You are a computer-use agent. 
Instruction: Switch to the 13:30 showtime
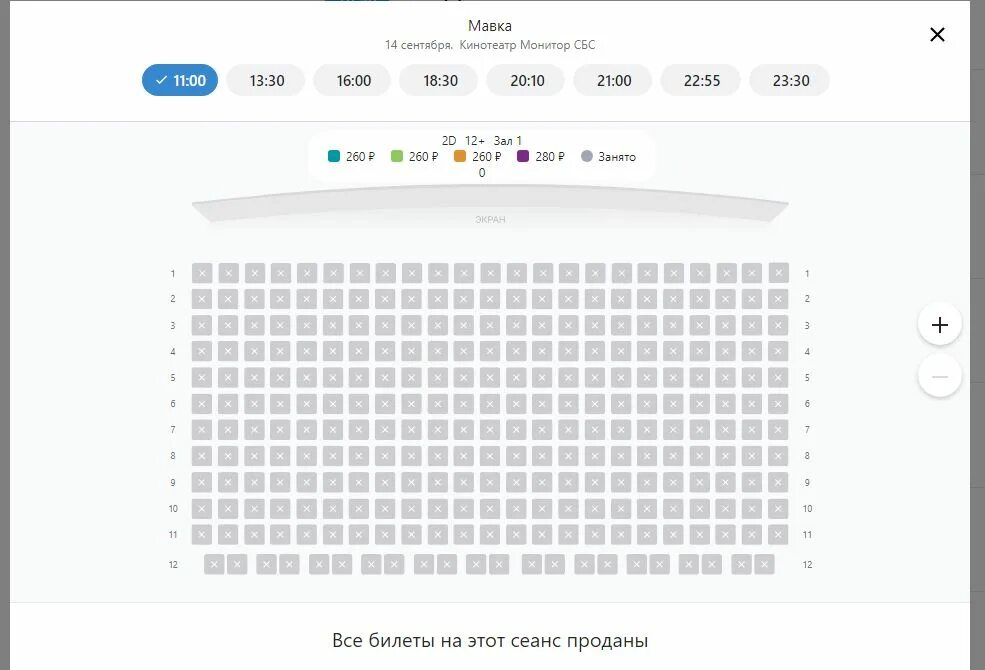tap(267, 81)
